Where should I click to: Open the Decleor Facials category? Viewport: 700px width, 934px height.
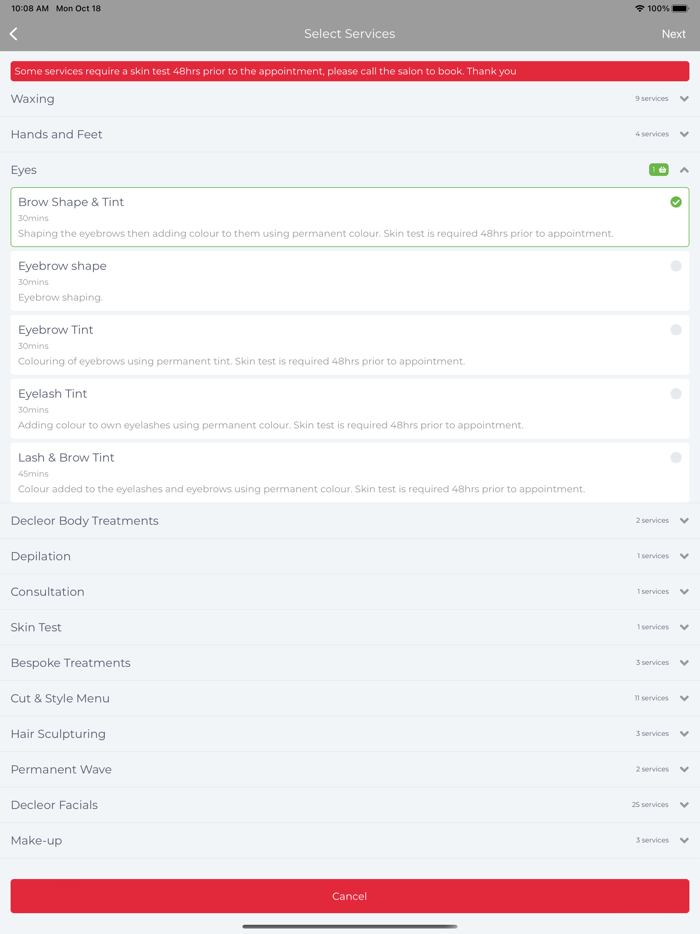point(54,805)
